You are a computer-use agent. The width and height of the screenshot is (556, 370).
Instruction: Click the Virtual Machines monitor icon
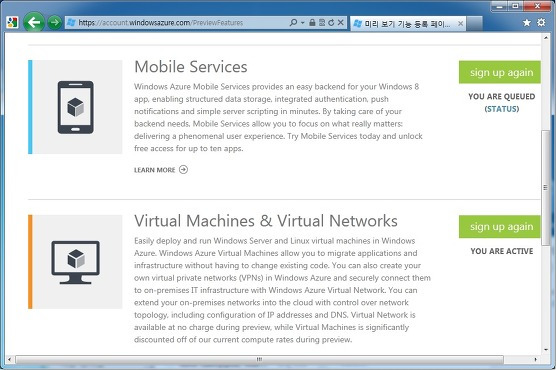pos(76,262)
